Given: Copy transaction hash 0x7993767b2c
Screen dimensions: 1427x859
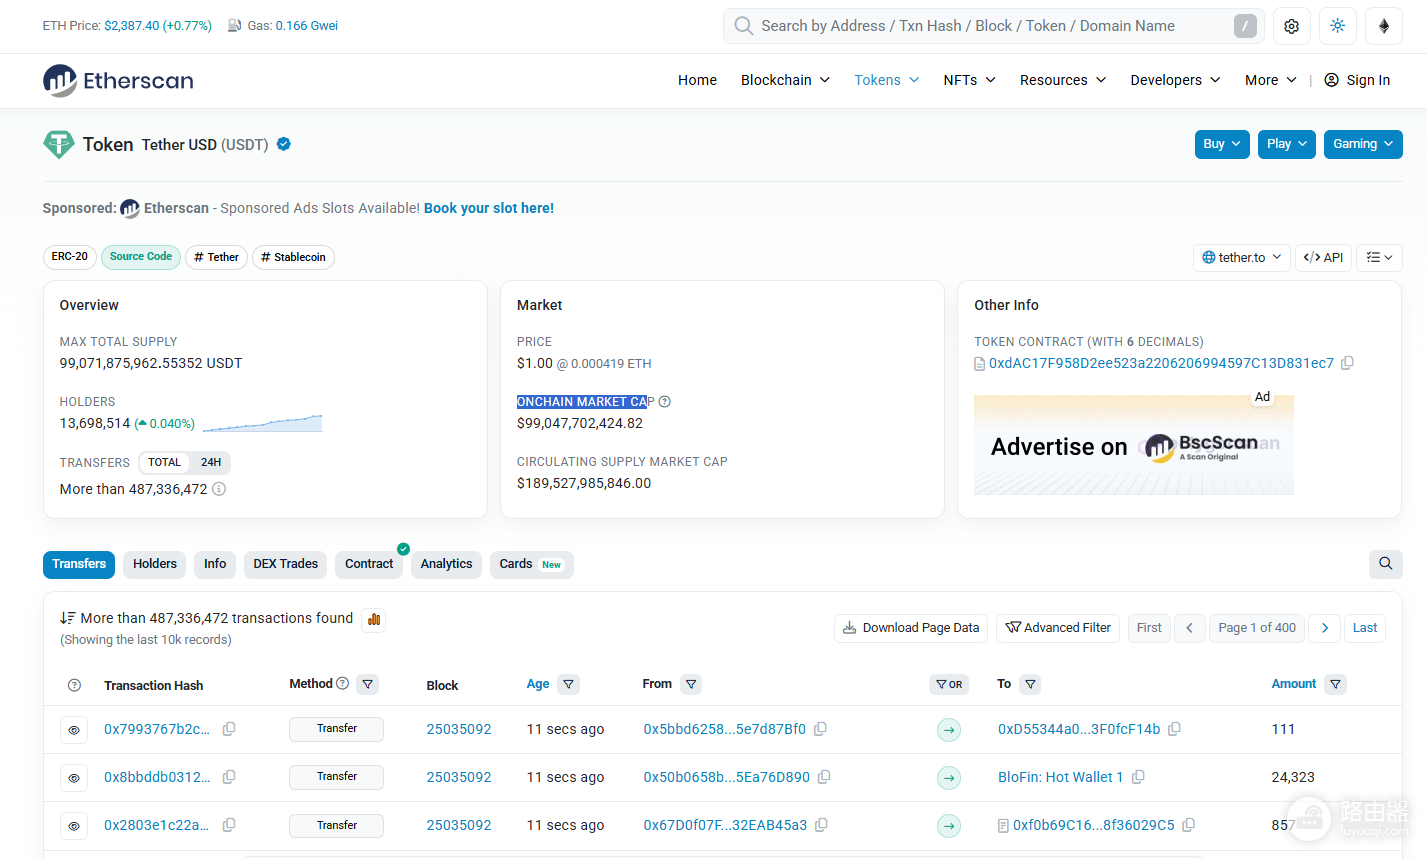Looking at the screenshot, I should (x=229, y=729).
